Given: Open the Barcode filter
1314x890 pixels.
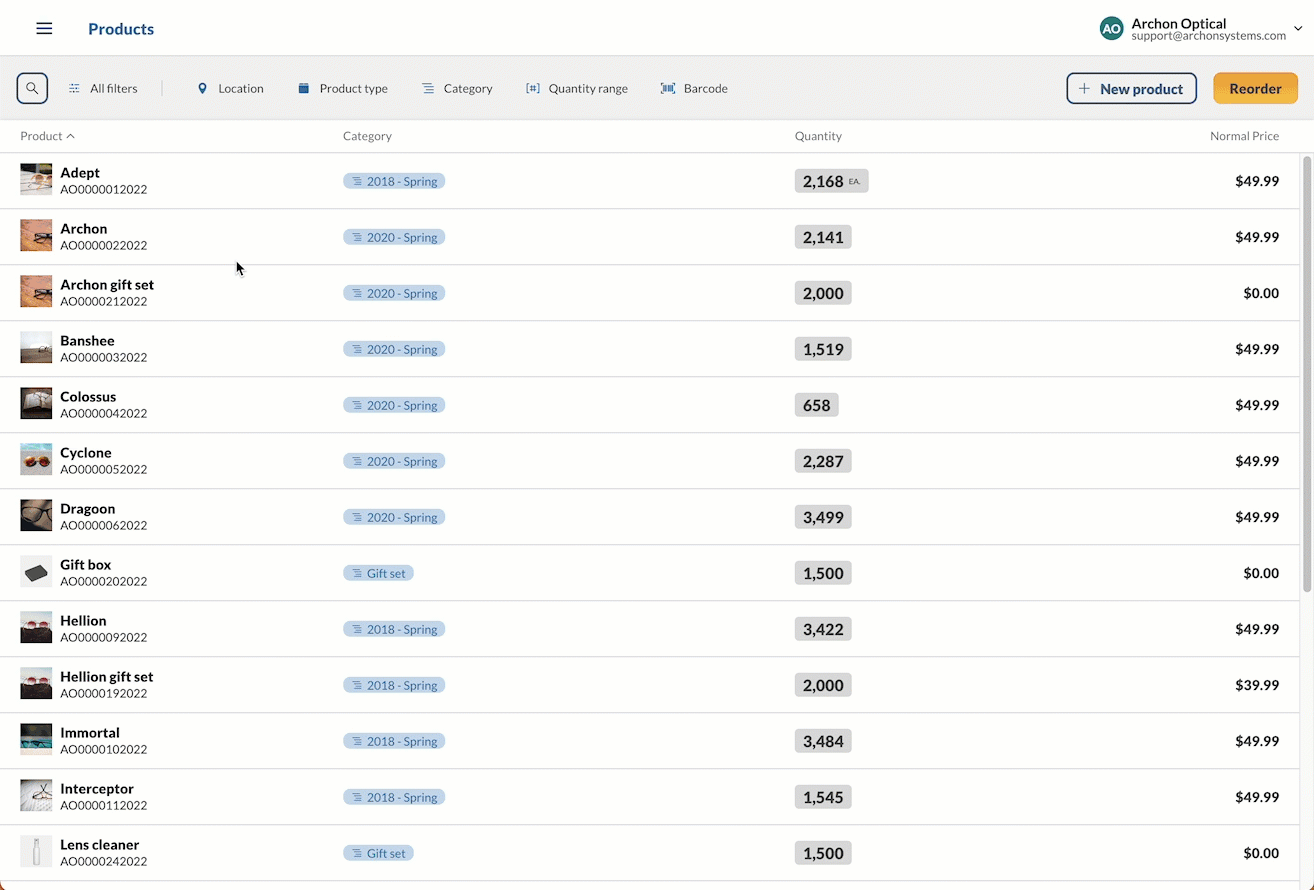Looking at the screenshot, I should pyautogui.click(x=694, y=88).
